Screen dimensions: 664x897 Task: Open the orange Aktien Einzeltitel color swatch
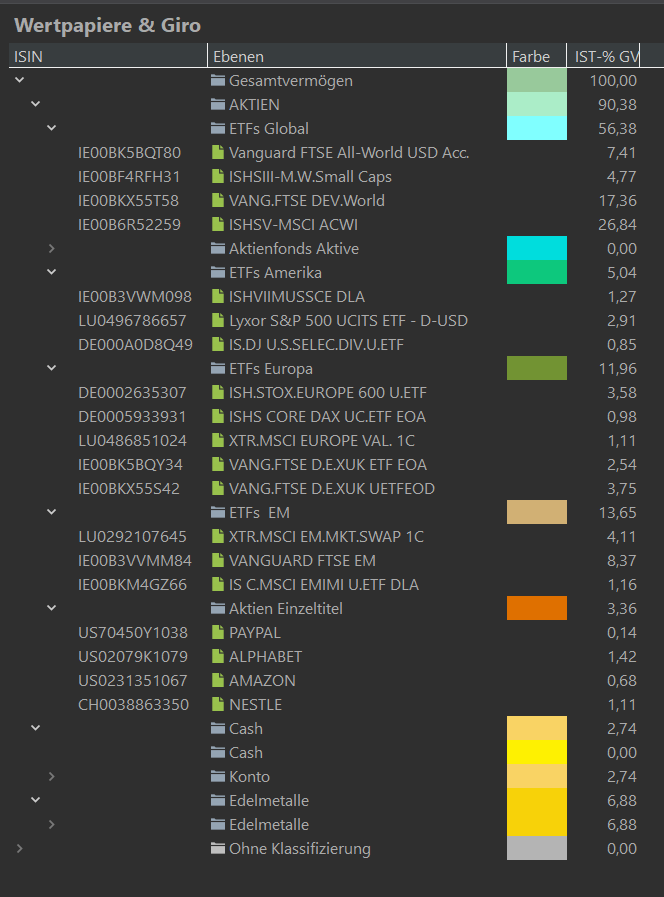[x=536, y=608]
